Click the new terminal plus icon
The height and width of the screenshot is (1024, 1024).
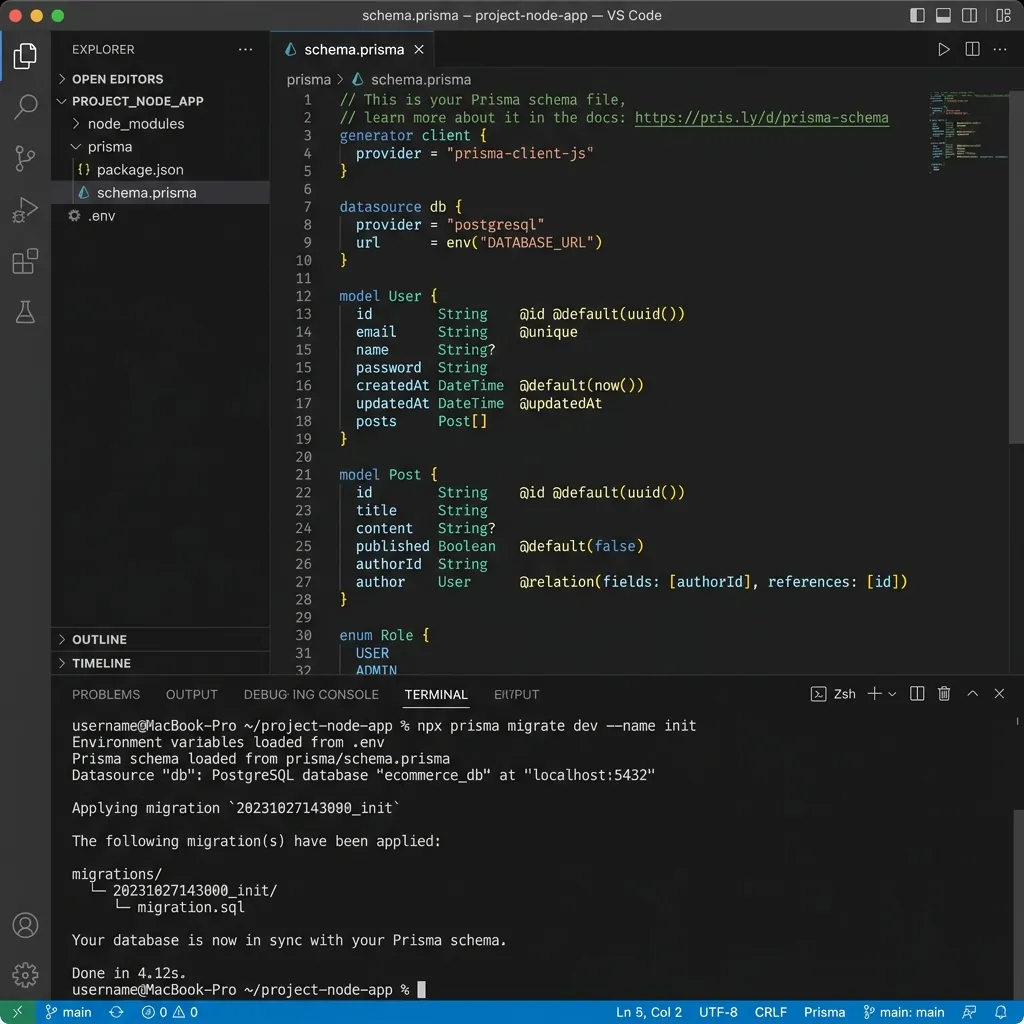point(874,694)
